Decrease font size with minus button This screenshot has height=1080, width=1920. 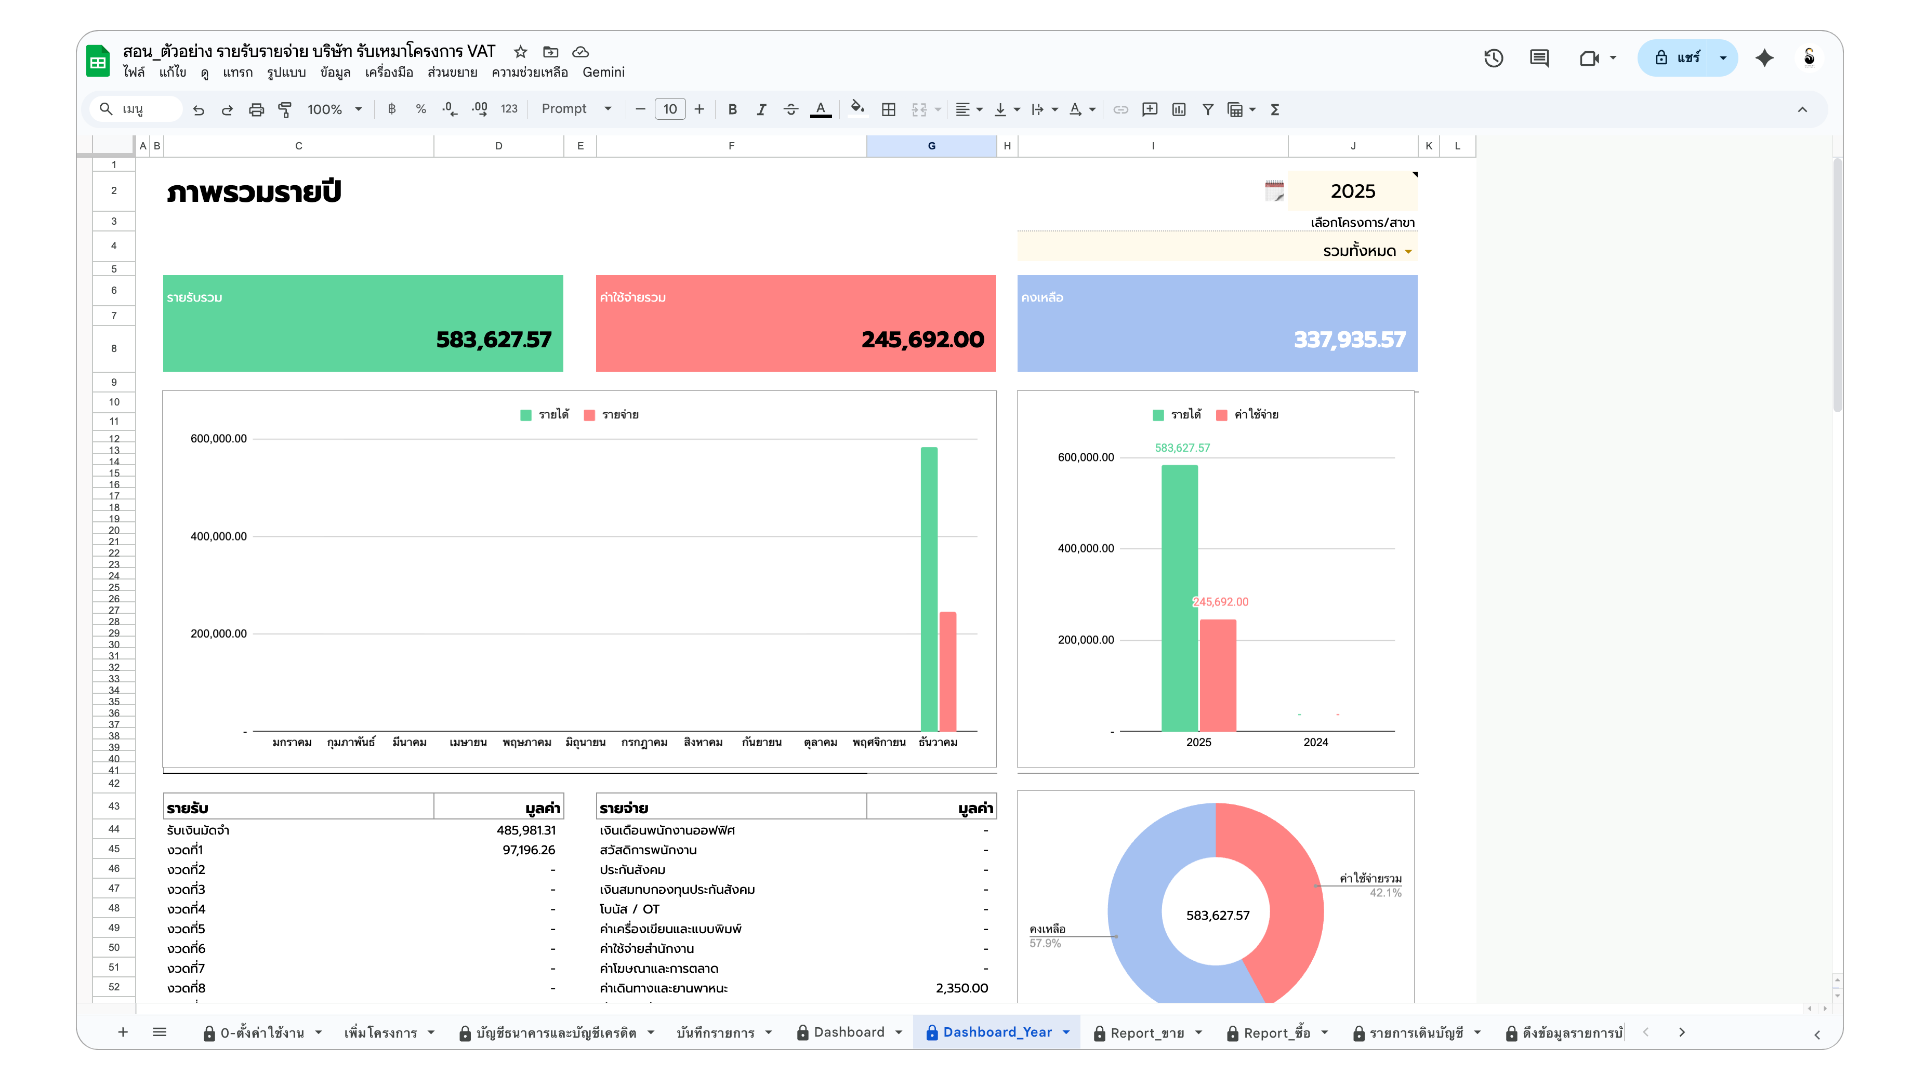(640, 110)
